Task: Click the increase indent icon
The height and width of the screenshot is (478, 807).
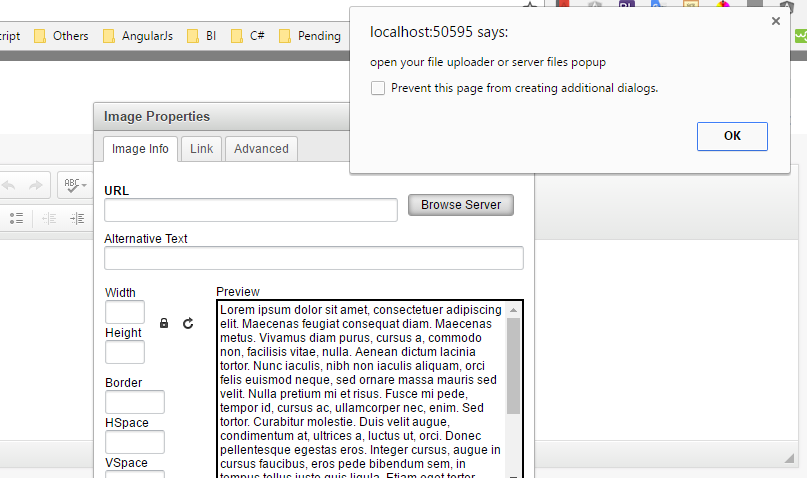Action: [77, 218]
